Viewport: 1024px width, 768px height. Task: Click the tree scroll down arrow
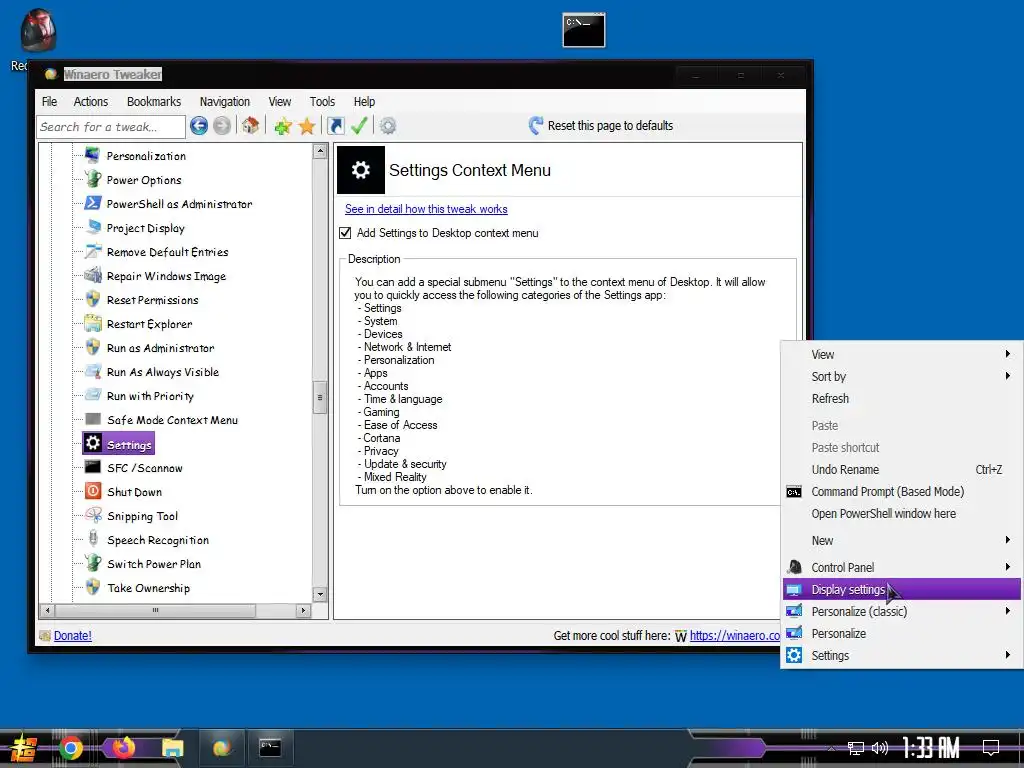(320, 594)
